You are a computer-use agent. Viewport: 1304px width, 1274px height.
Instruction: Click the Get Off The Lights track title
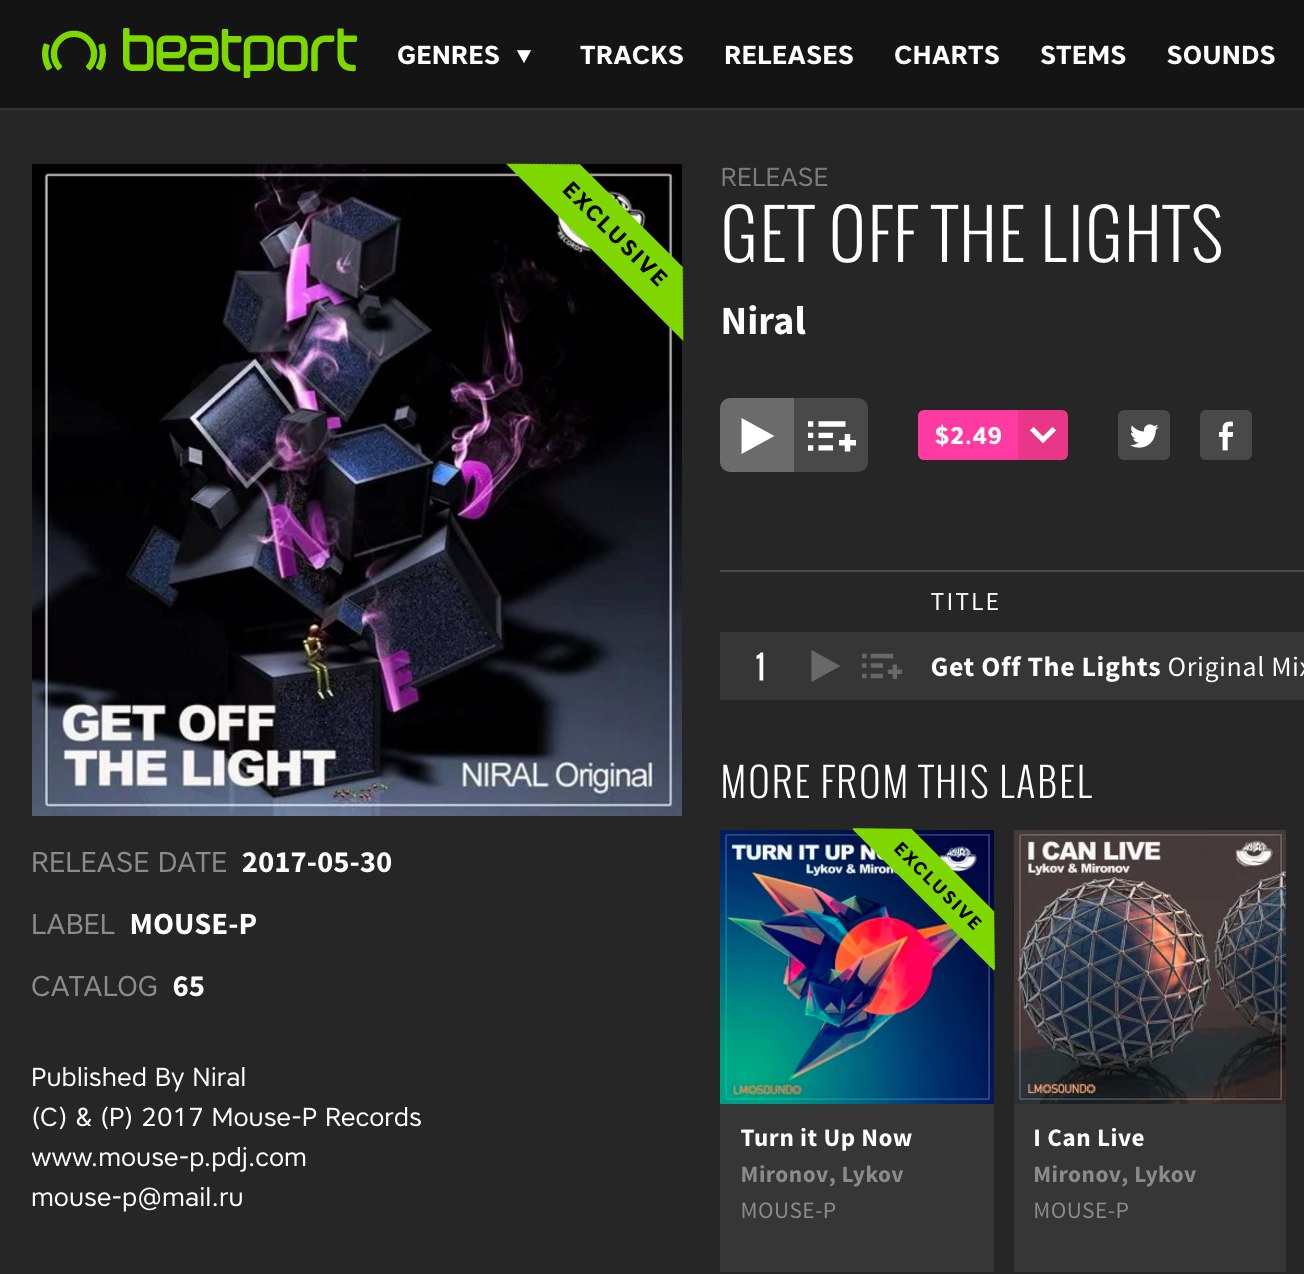click(x=1045, y=667)
